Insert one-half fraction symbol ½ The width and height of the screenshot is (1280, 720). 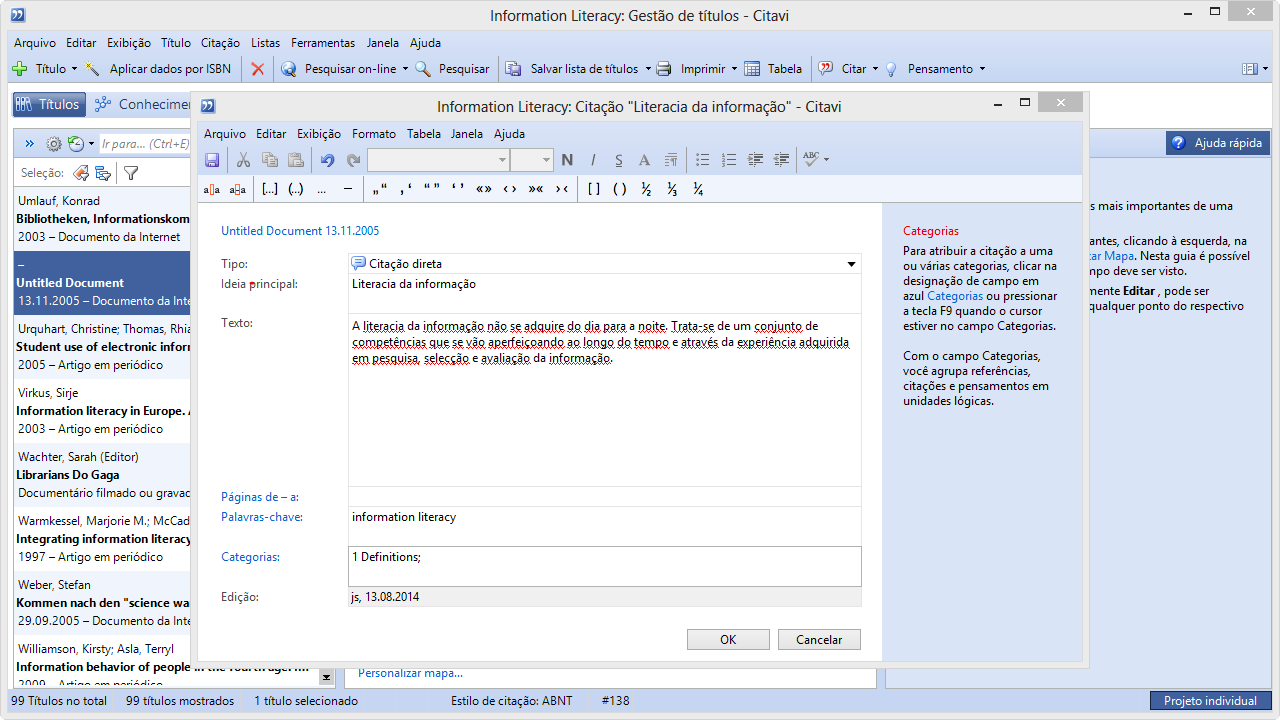point(646,189)
